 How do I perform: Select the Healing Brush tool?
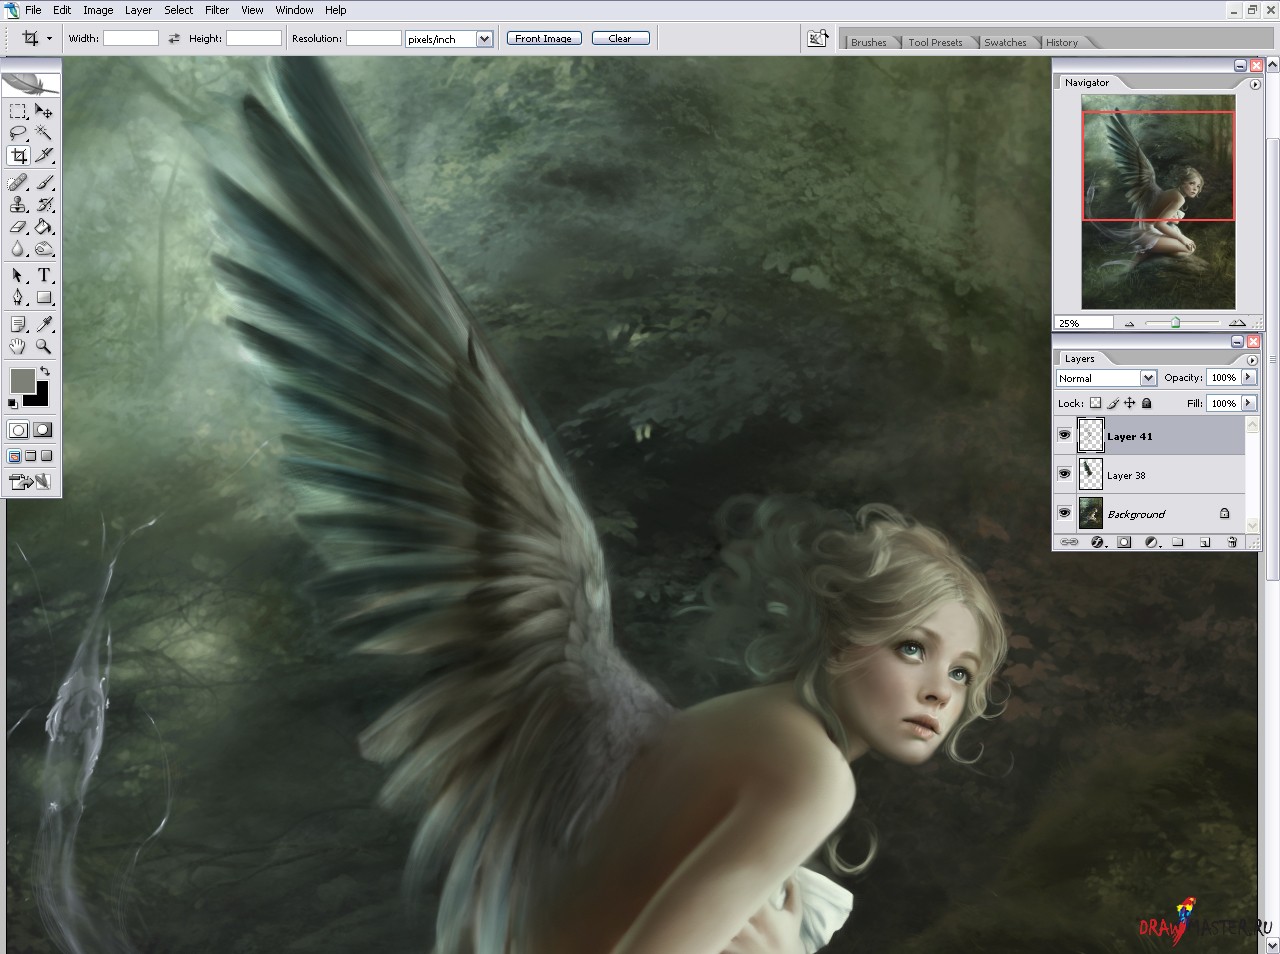pyautogui.click(x=18, y=183)
